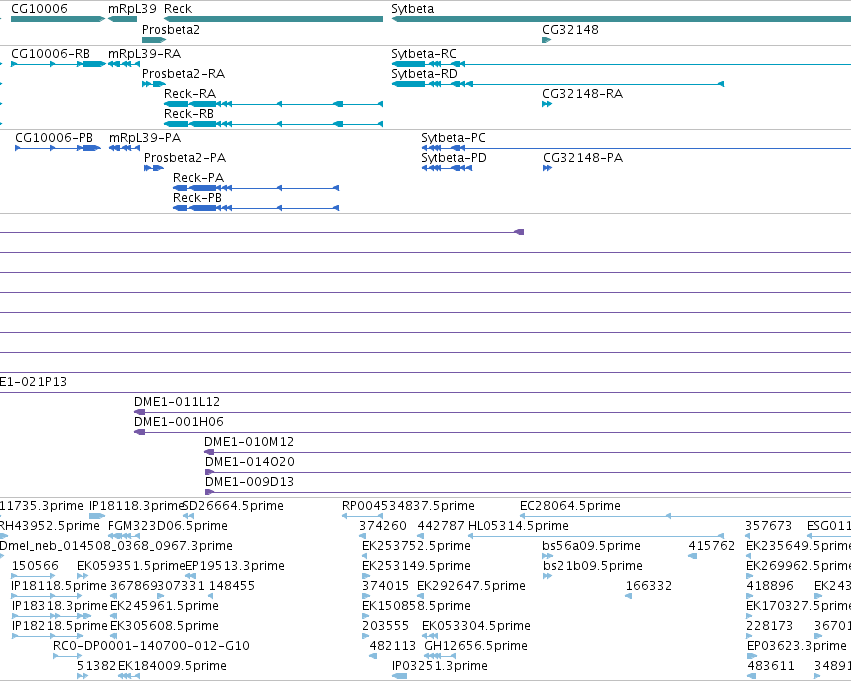Select the IP18218.5prime EST label
The width and height of the screenshot is (851, 681).
(60, 626)
